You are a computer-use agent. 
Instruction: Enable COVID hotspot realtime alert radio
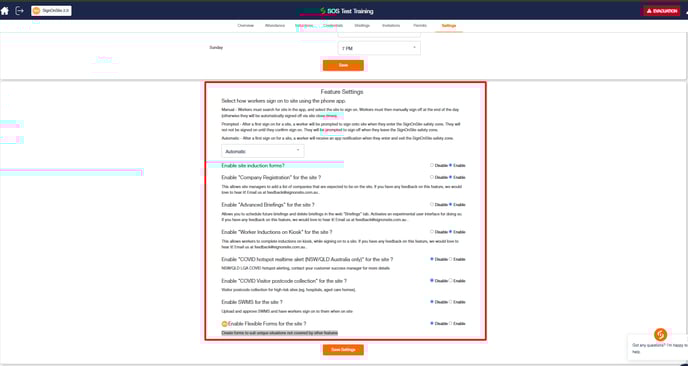[451, 259]
